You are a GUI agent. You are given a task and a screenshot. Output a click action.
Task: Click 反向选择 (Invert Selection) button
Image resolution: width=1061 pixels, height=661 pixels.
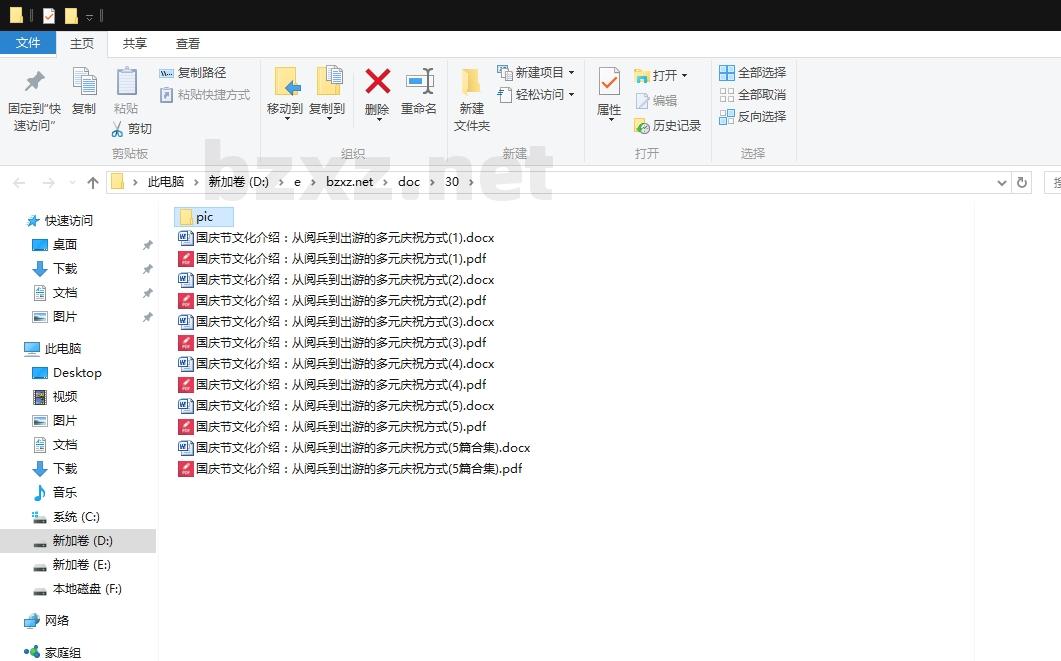click(x=752, y=117)
